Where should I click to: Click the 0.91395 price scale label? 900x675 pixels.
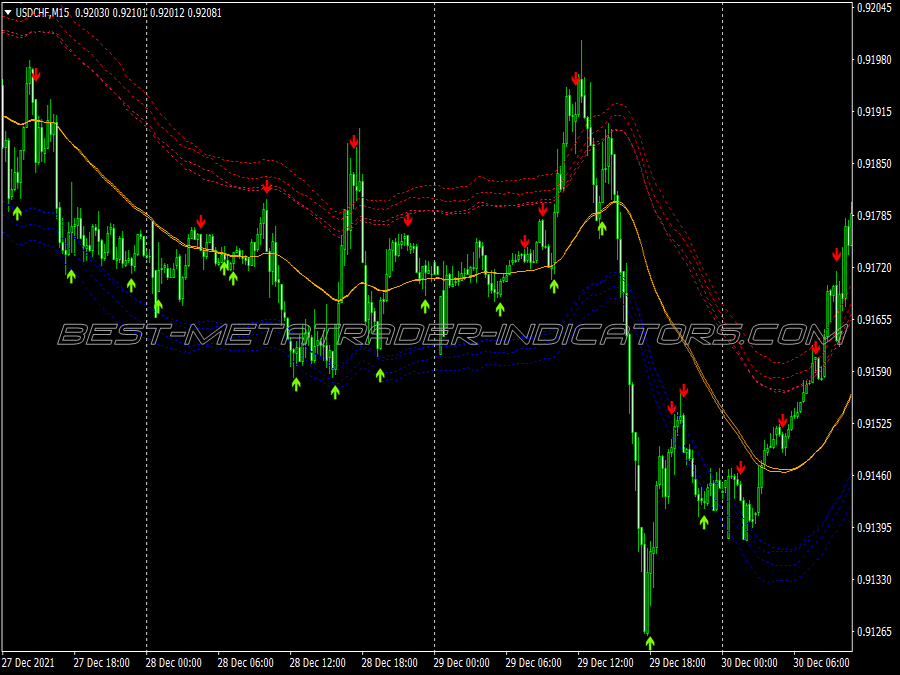tap(874, 527)
